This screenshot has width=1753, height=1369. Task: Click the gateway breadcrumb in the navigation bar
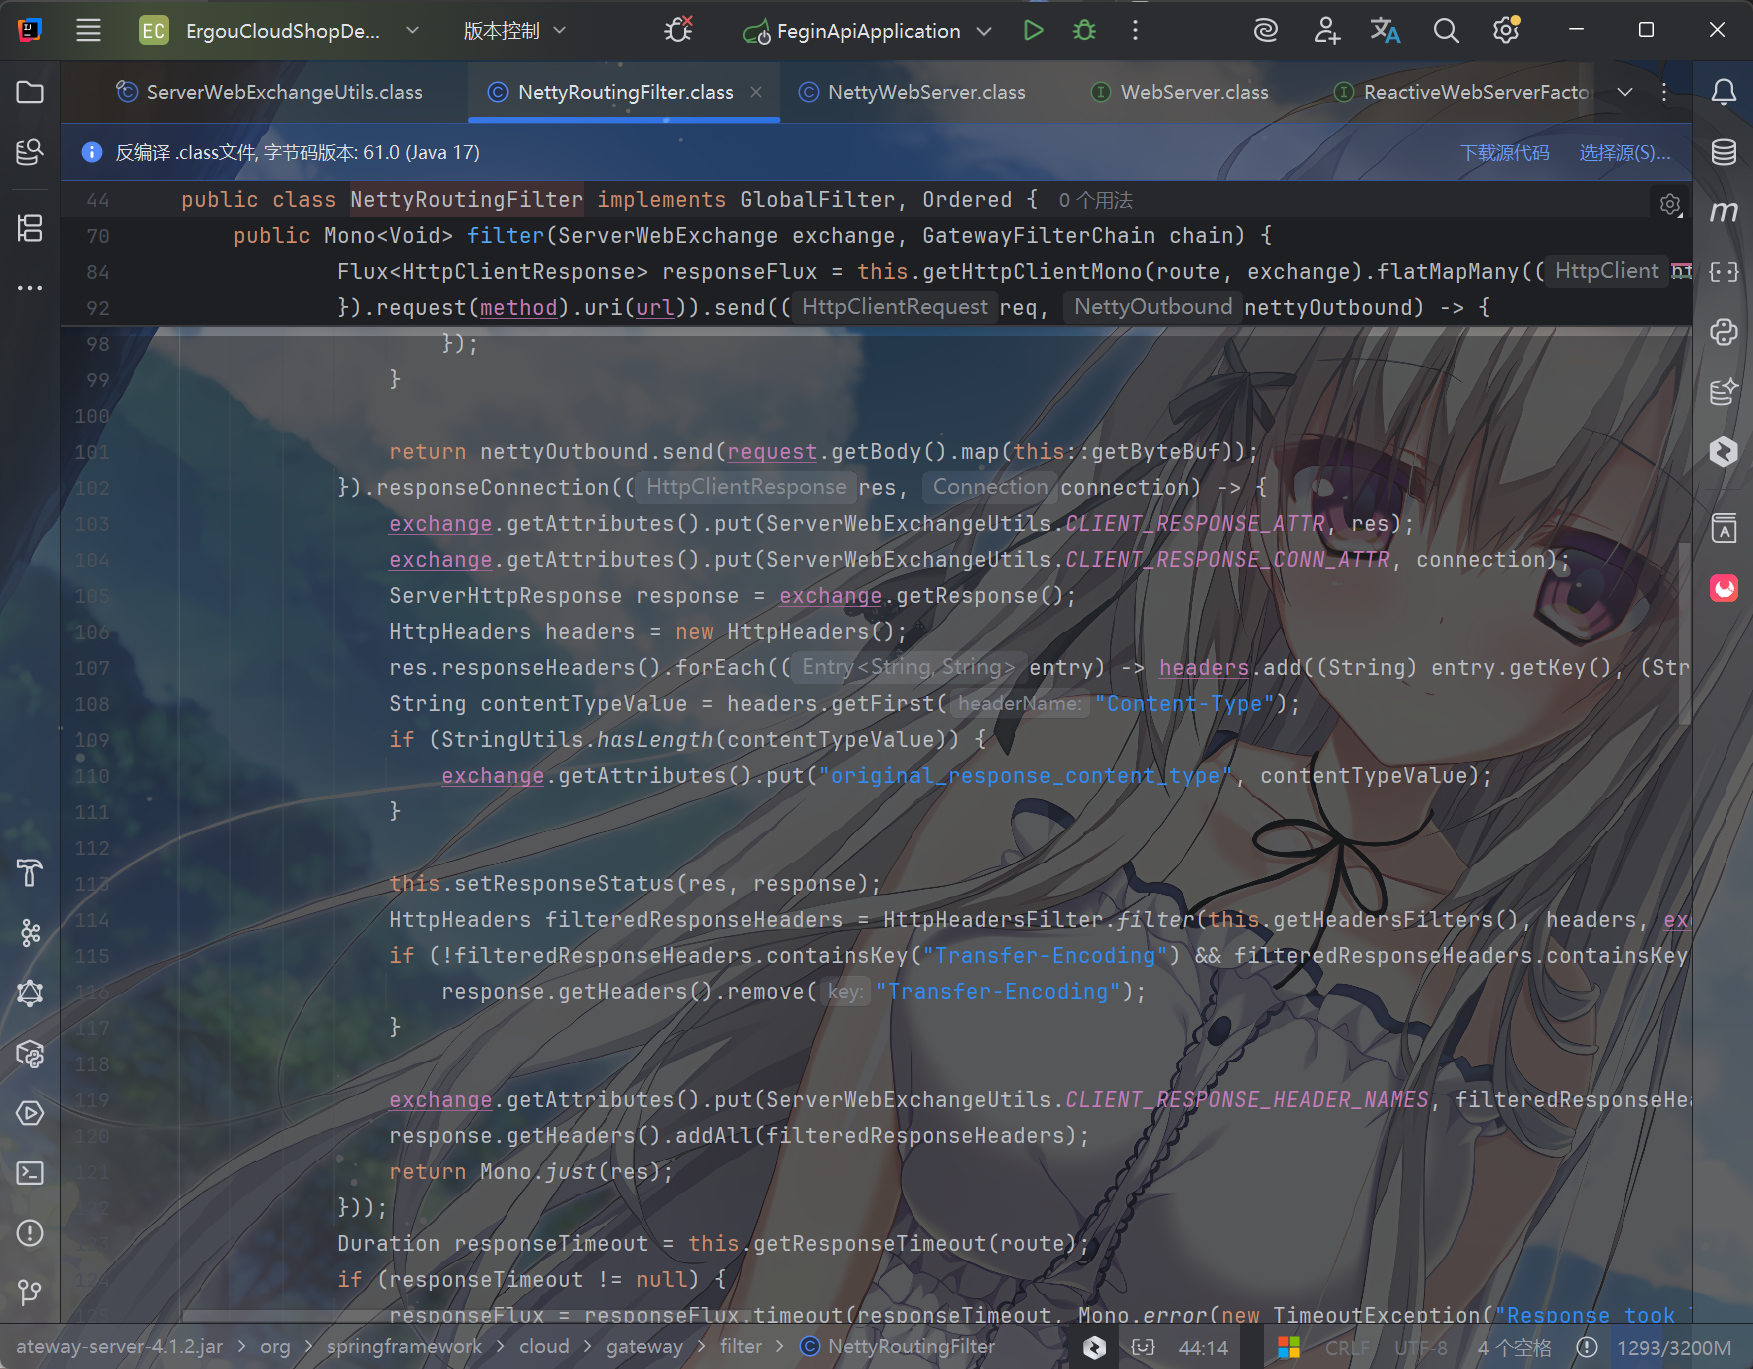coord(644,1347)
